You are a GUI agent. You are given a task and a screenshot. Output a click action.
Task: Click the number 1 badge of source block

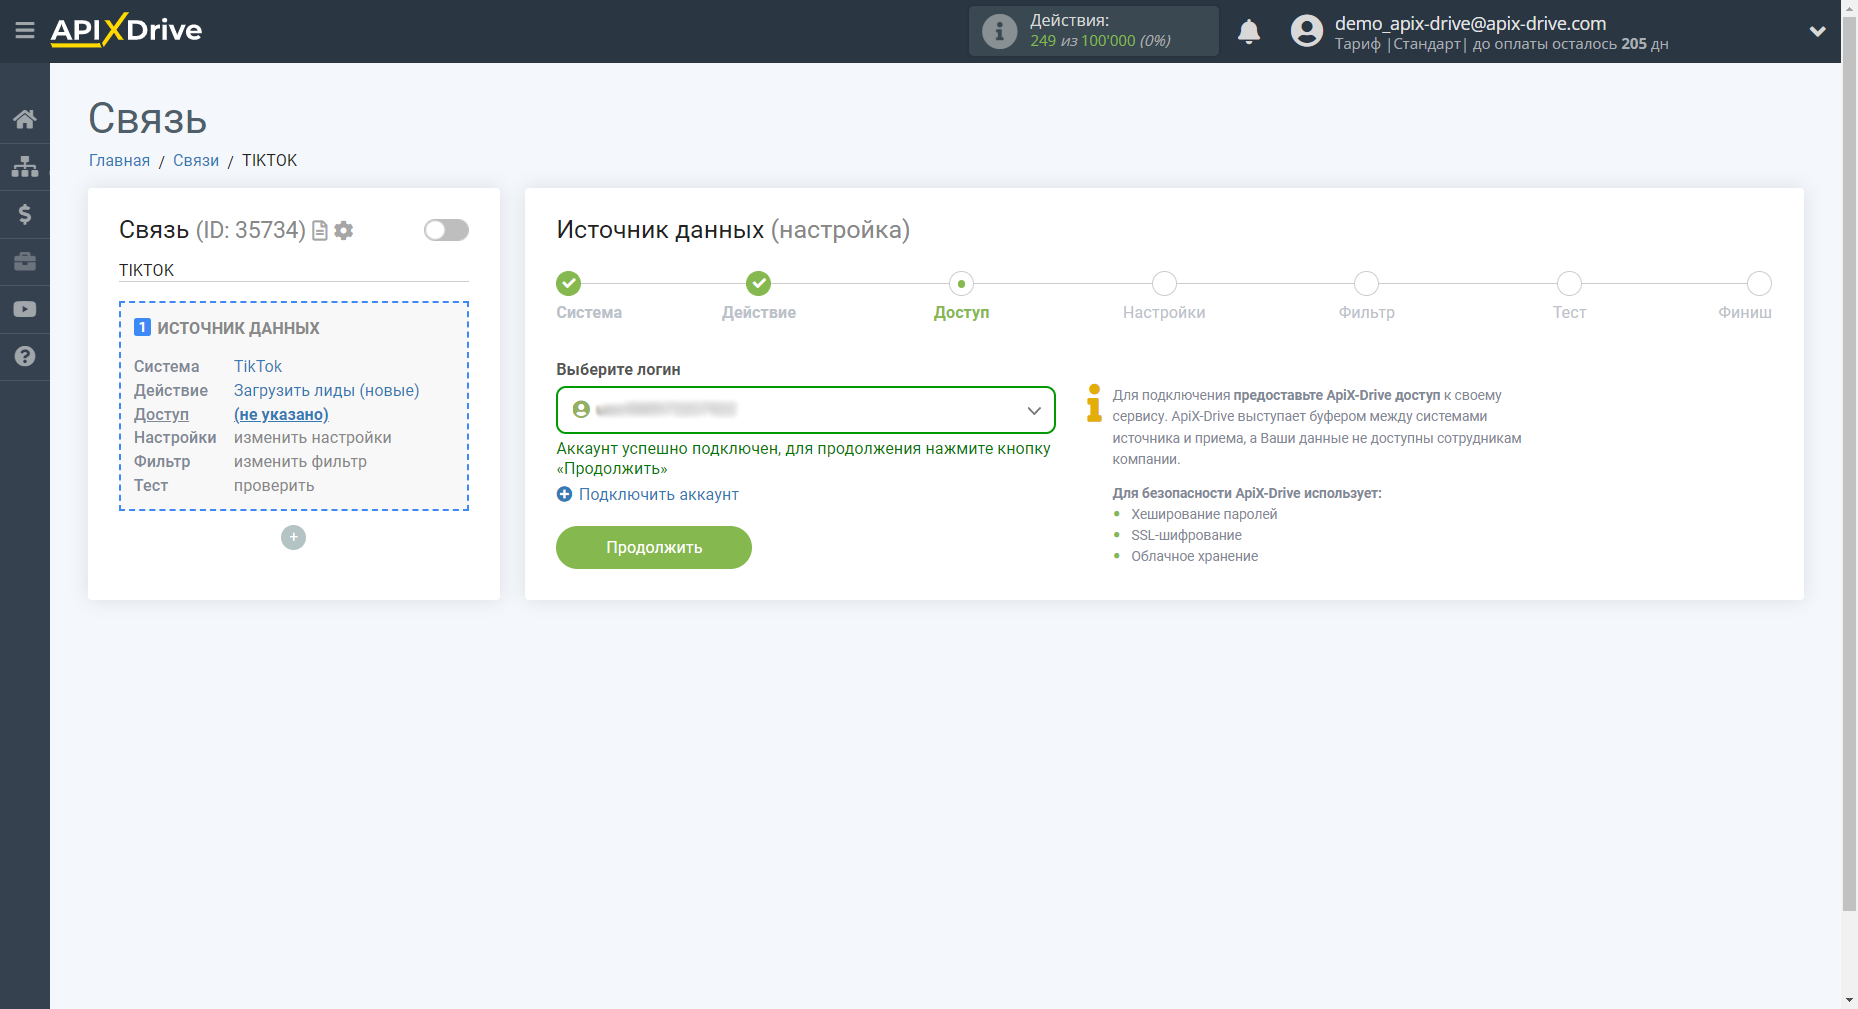point(142,327)
